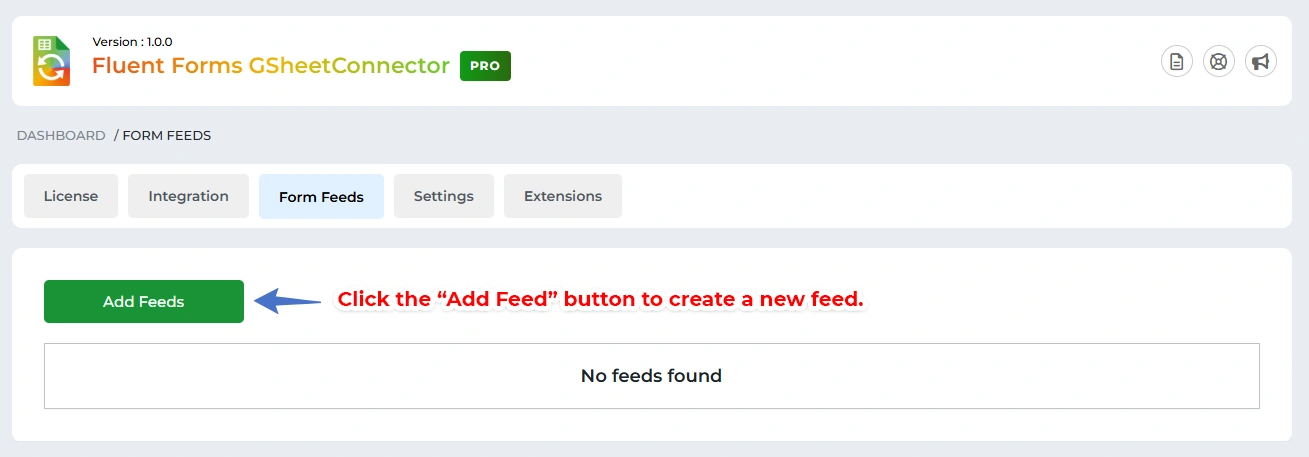Follow the DASHBOARD breadcrumb link
The width and height of the screenshot is (1309, 457).
pyautogui.click(x=61, y=135)
